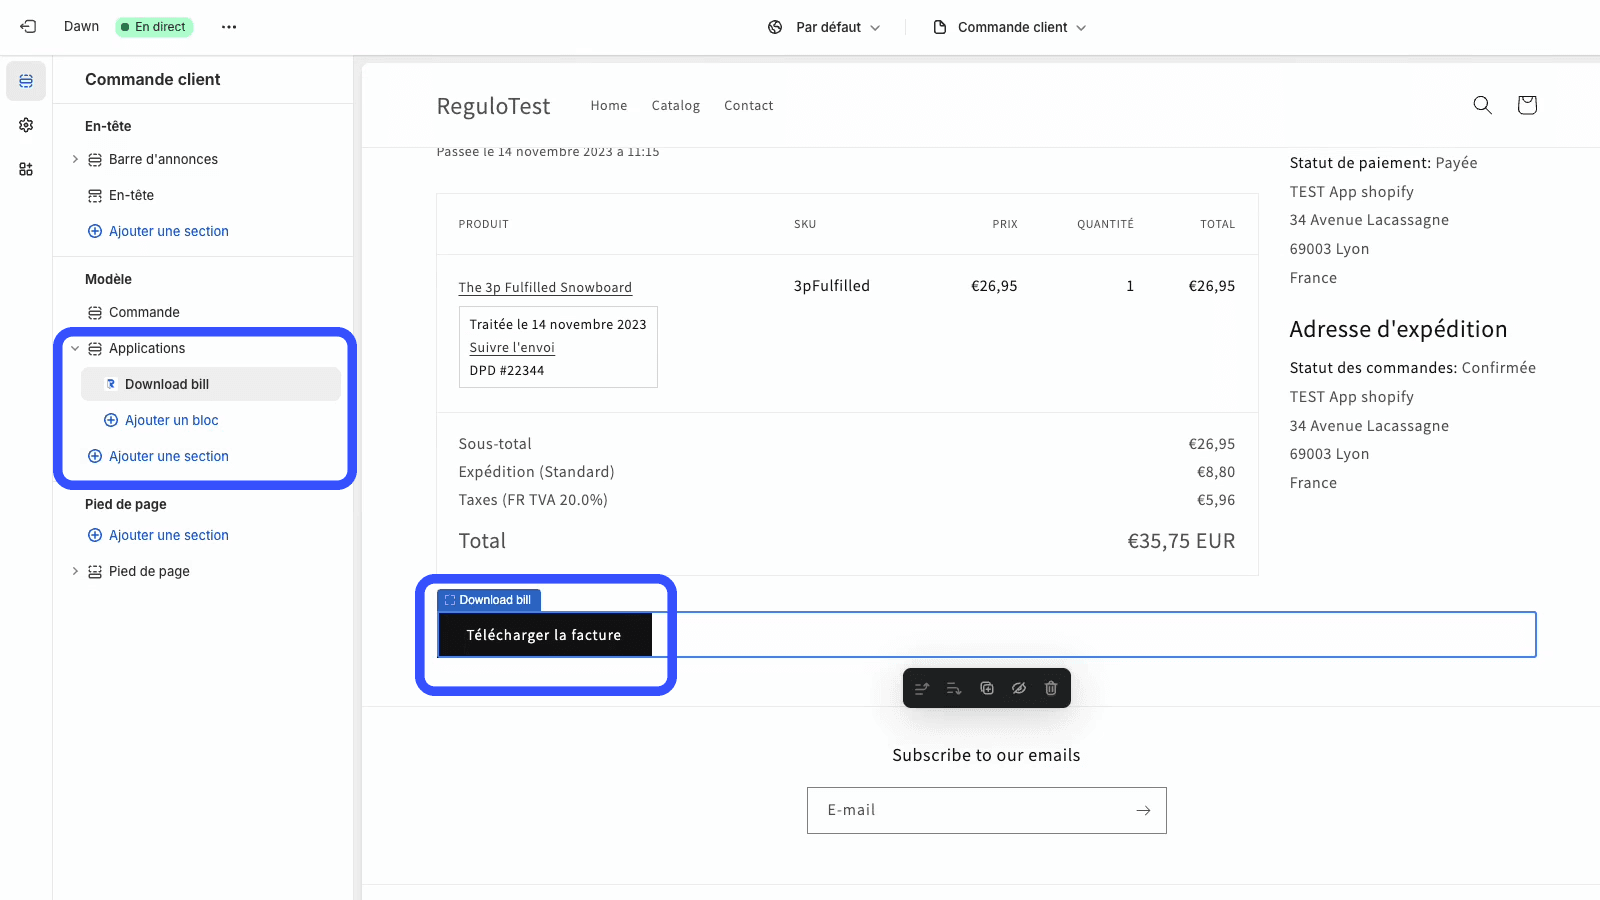Click the E-mail subscription input field
The image size is (1600, 900).
pos(965,810)
